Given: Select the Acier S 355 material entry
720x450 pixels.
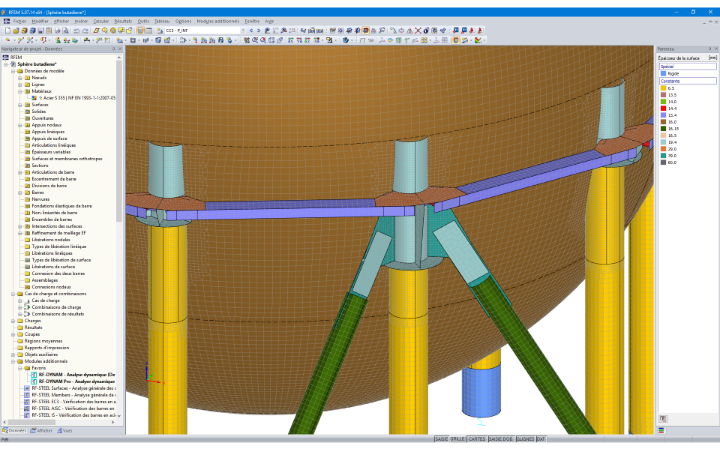Looking at the screenshot, I should pos(77,98).
